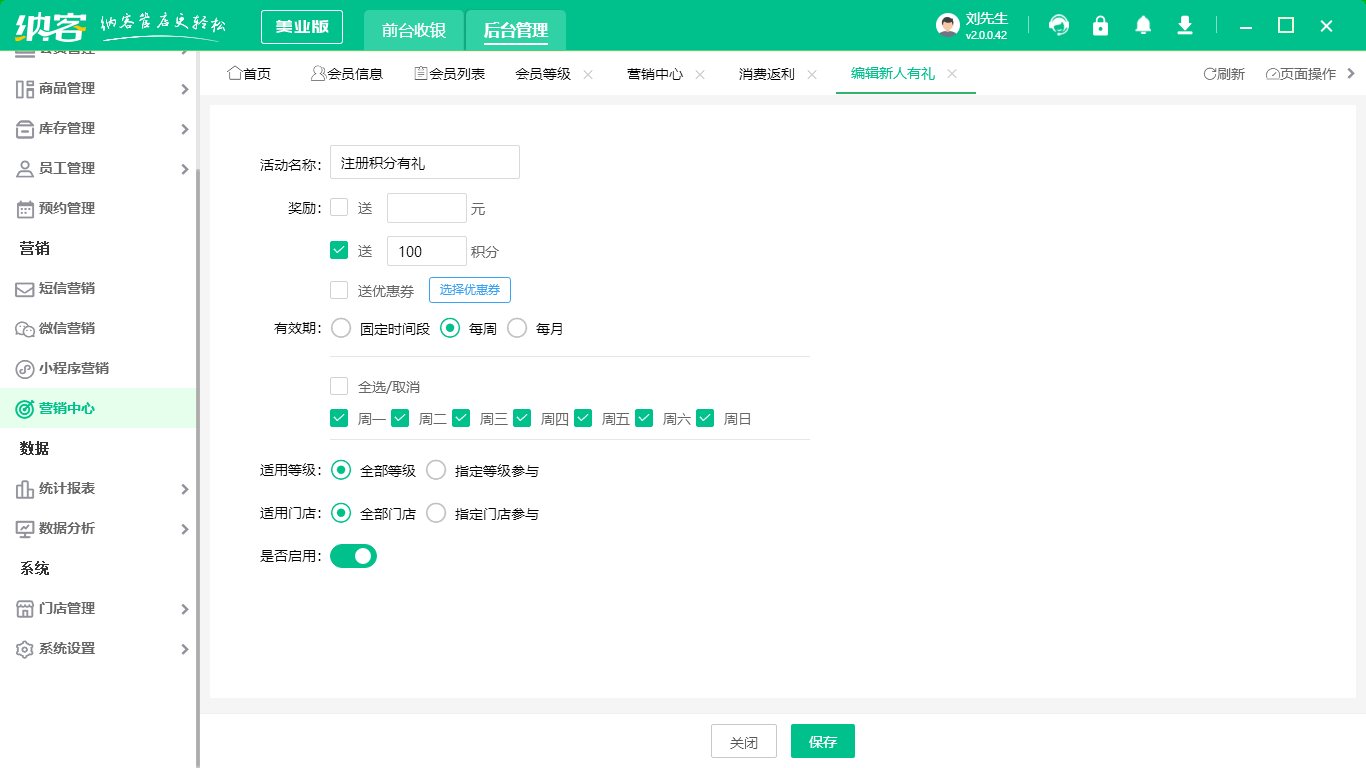1366x768 pixels.
Task: Select 小程序营销 from the sidebar
Action: 66,368
